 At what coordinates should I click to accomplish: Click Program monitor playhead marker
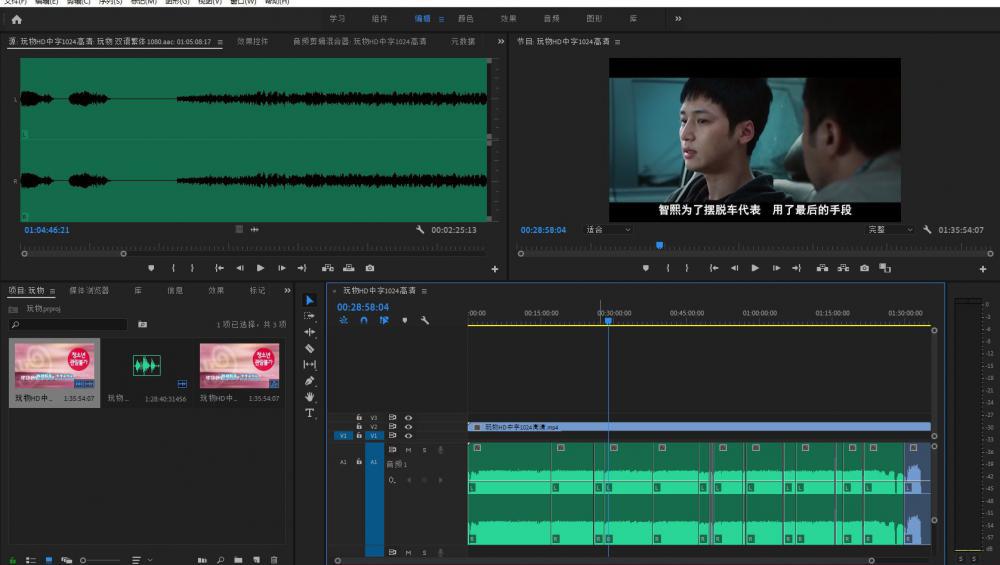click(659, 245)
